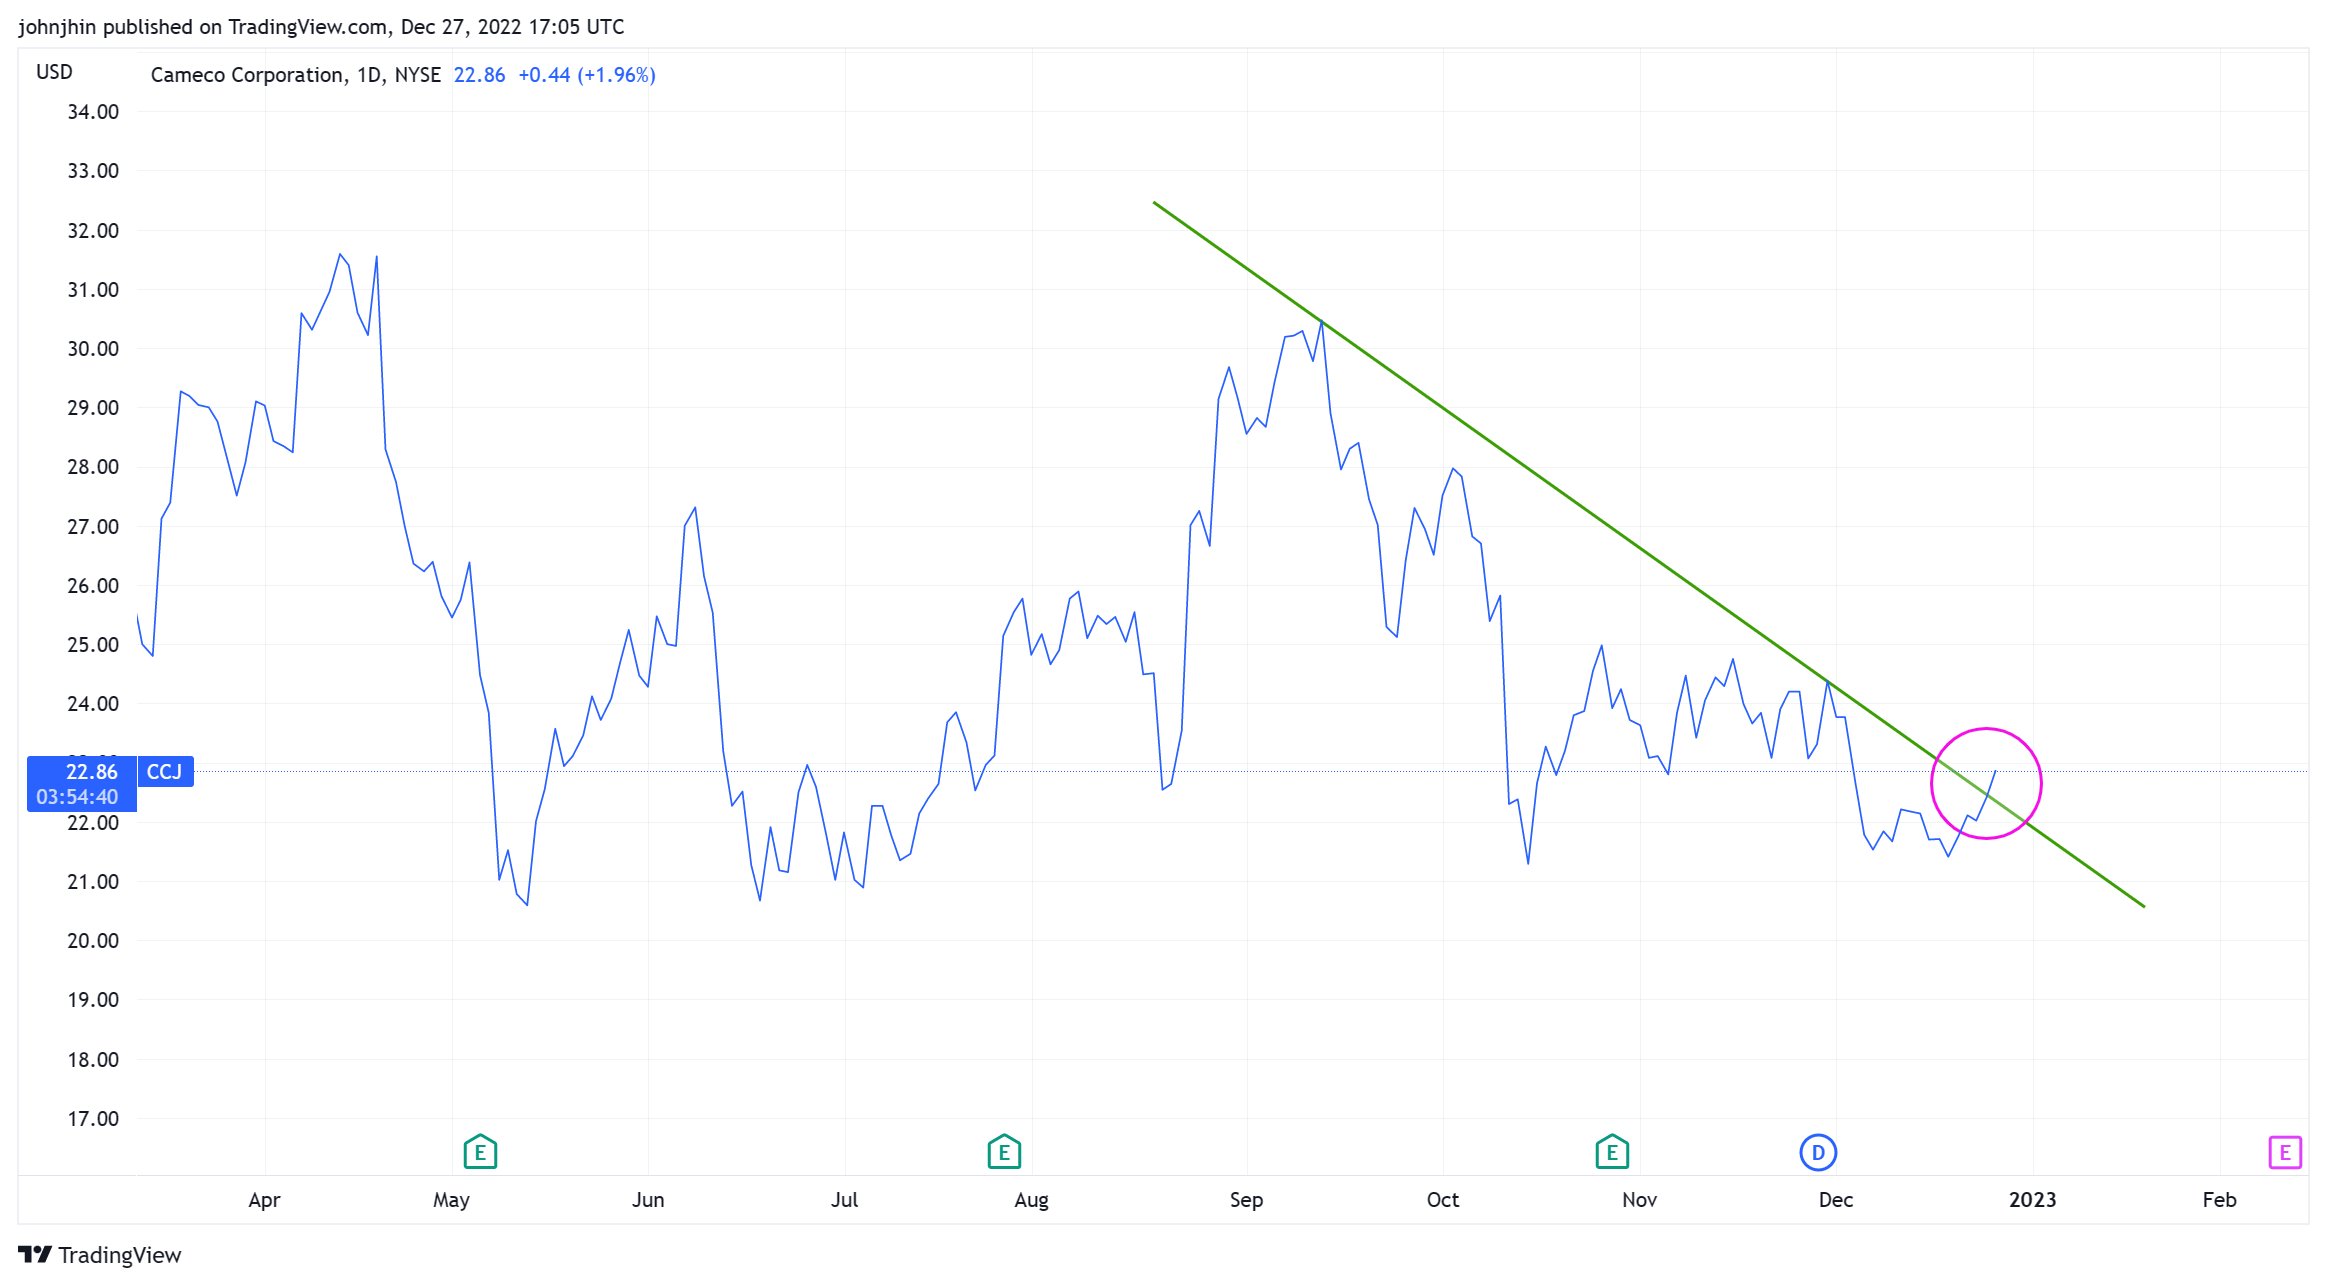Click the 34.00 level on price axis
Viewport: 2327px width, 1285px height.
[93, 112]
